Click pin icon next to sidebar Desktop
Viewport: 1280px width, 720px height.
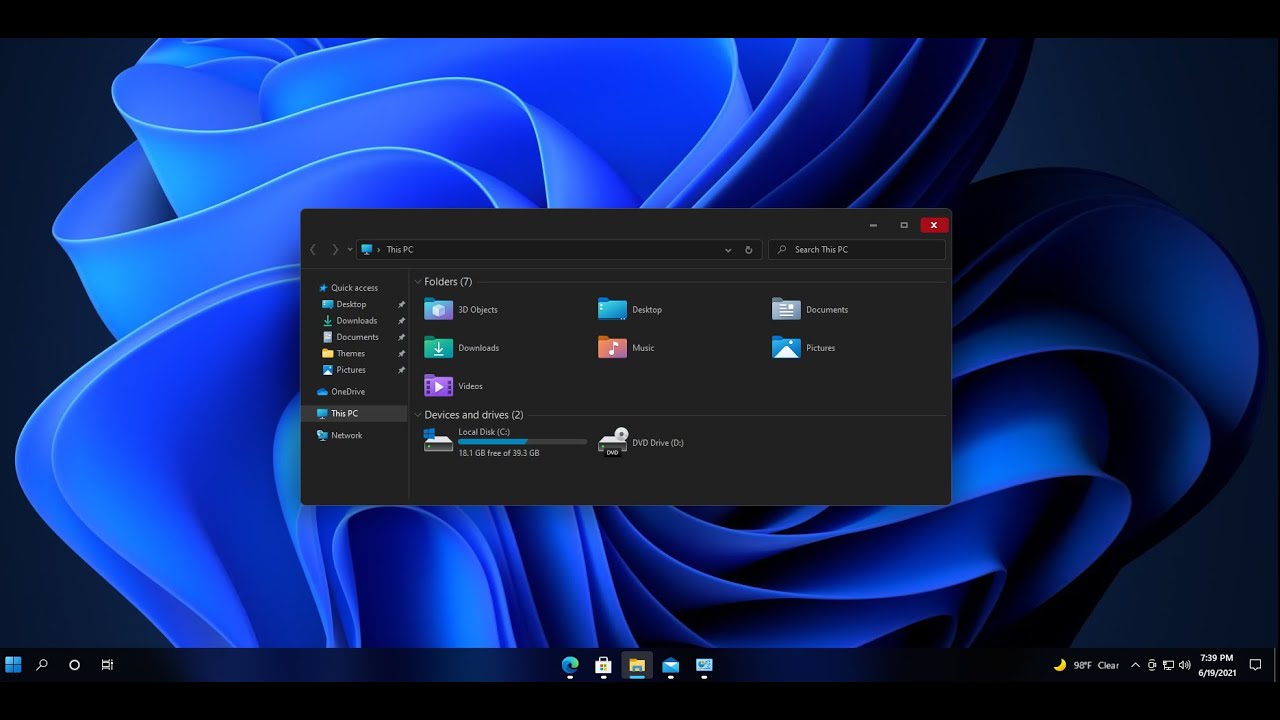401,305
